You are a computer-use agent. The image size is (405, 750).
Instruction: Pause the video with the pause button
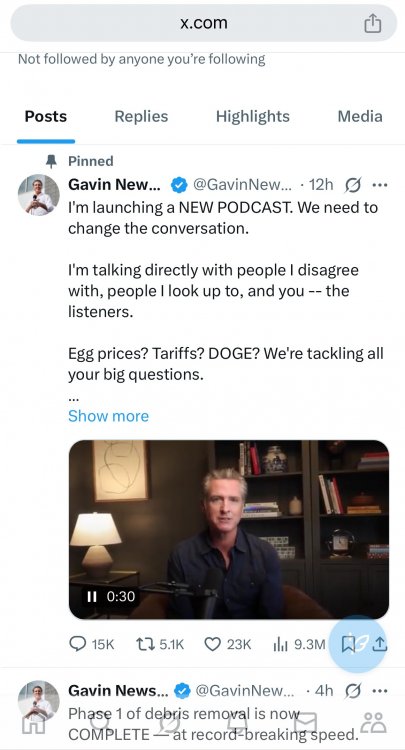91,596
